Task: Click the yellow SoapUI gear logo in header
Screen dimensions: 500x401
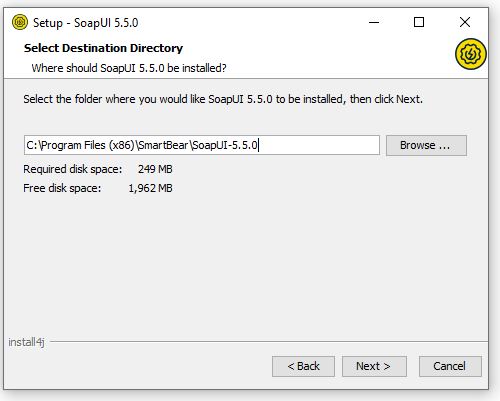Action: (471, 54)
